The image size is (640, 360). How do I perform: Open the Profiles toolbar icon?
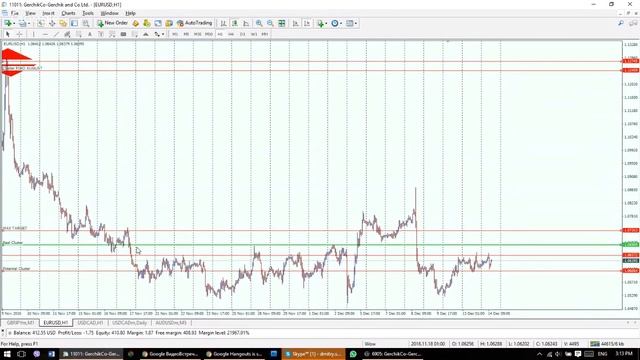23,23
